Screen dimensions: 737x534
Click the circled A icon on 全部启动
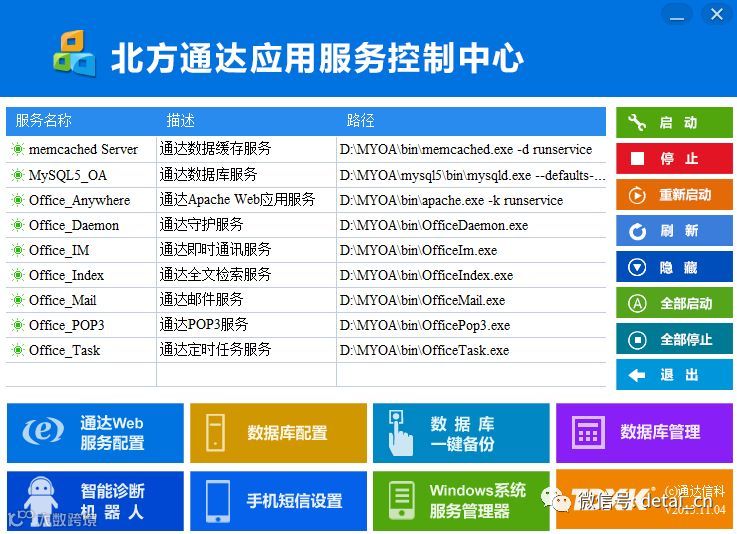point(637,303)
